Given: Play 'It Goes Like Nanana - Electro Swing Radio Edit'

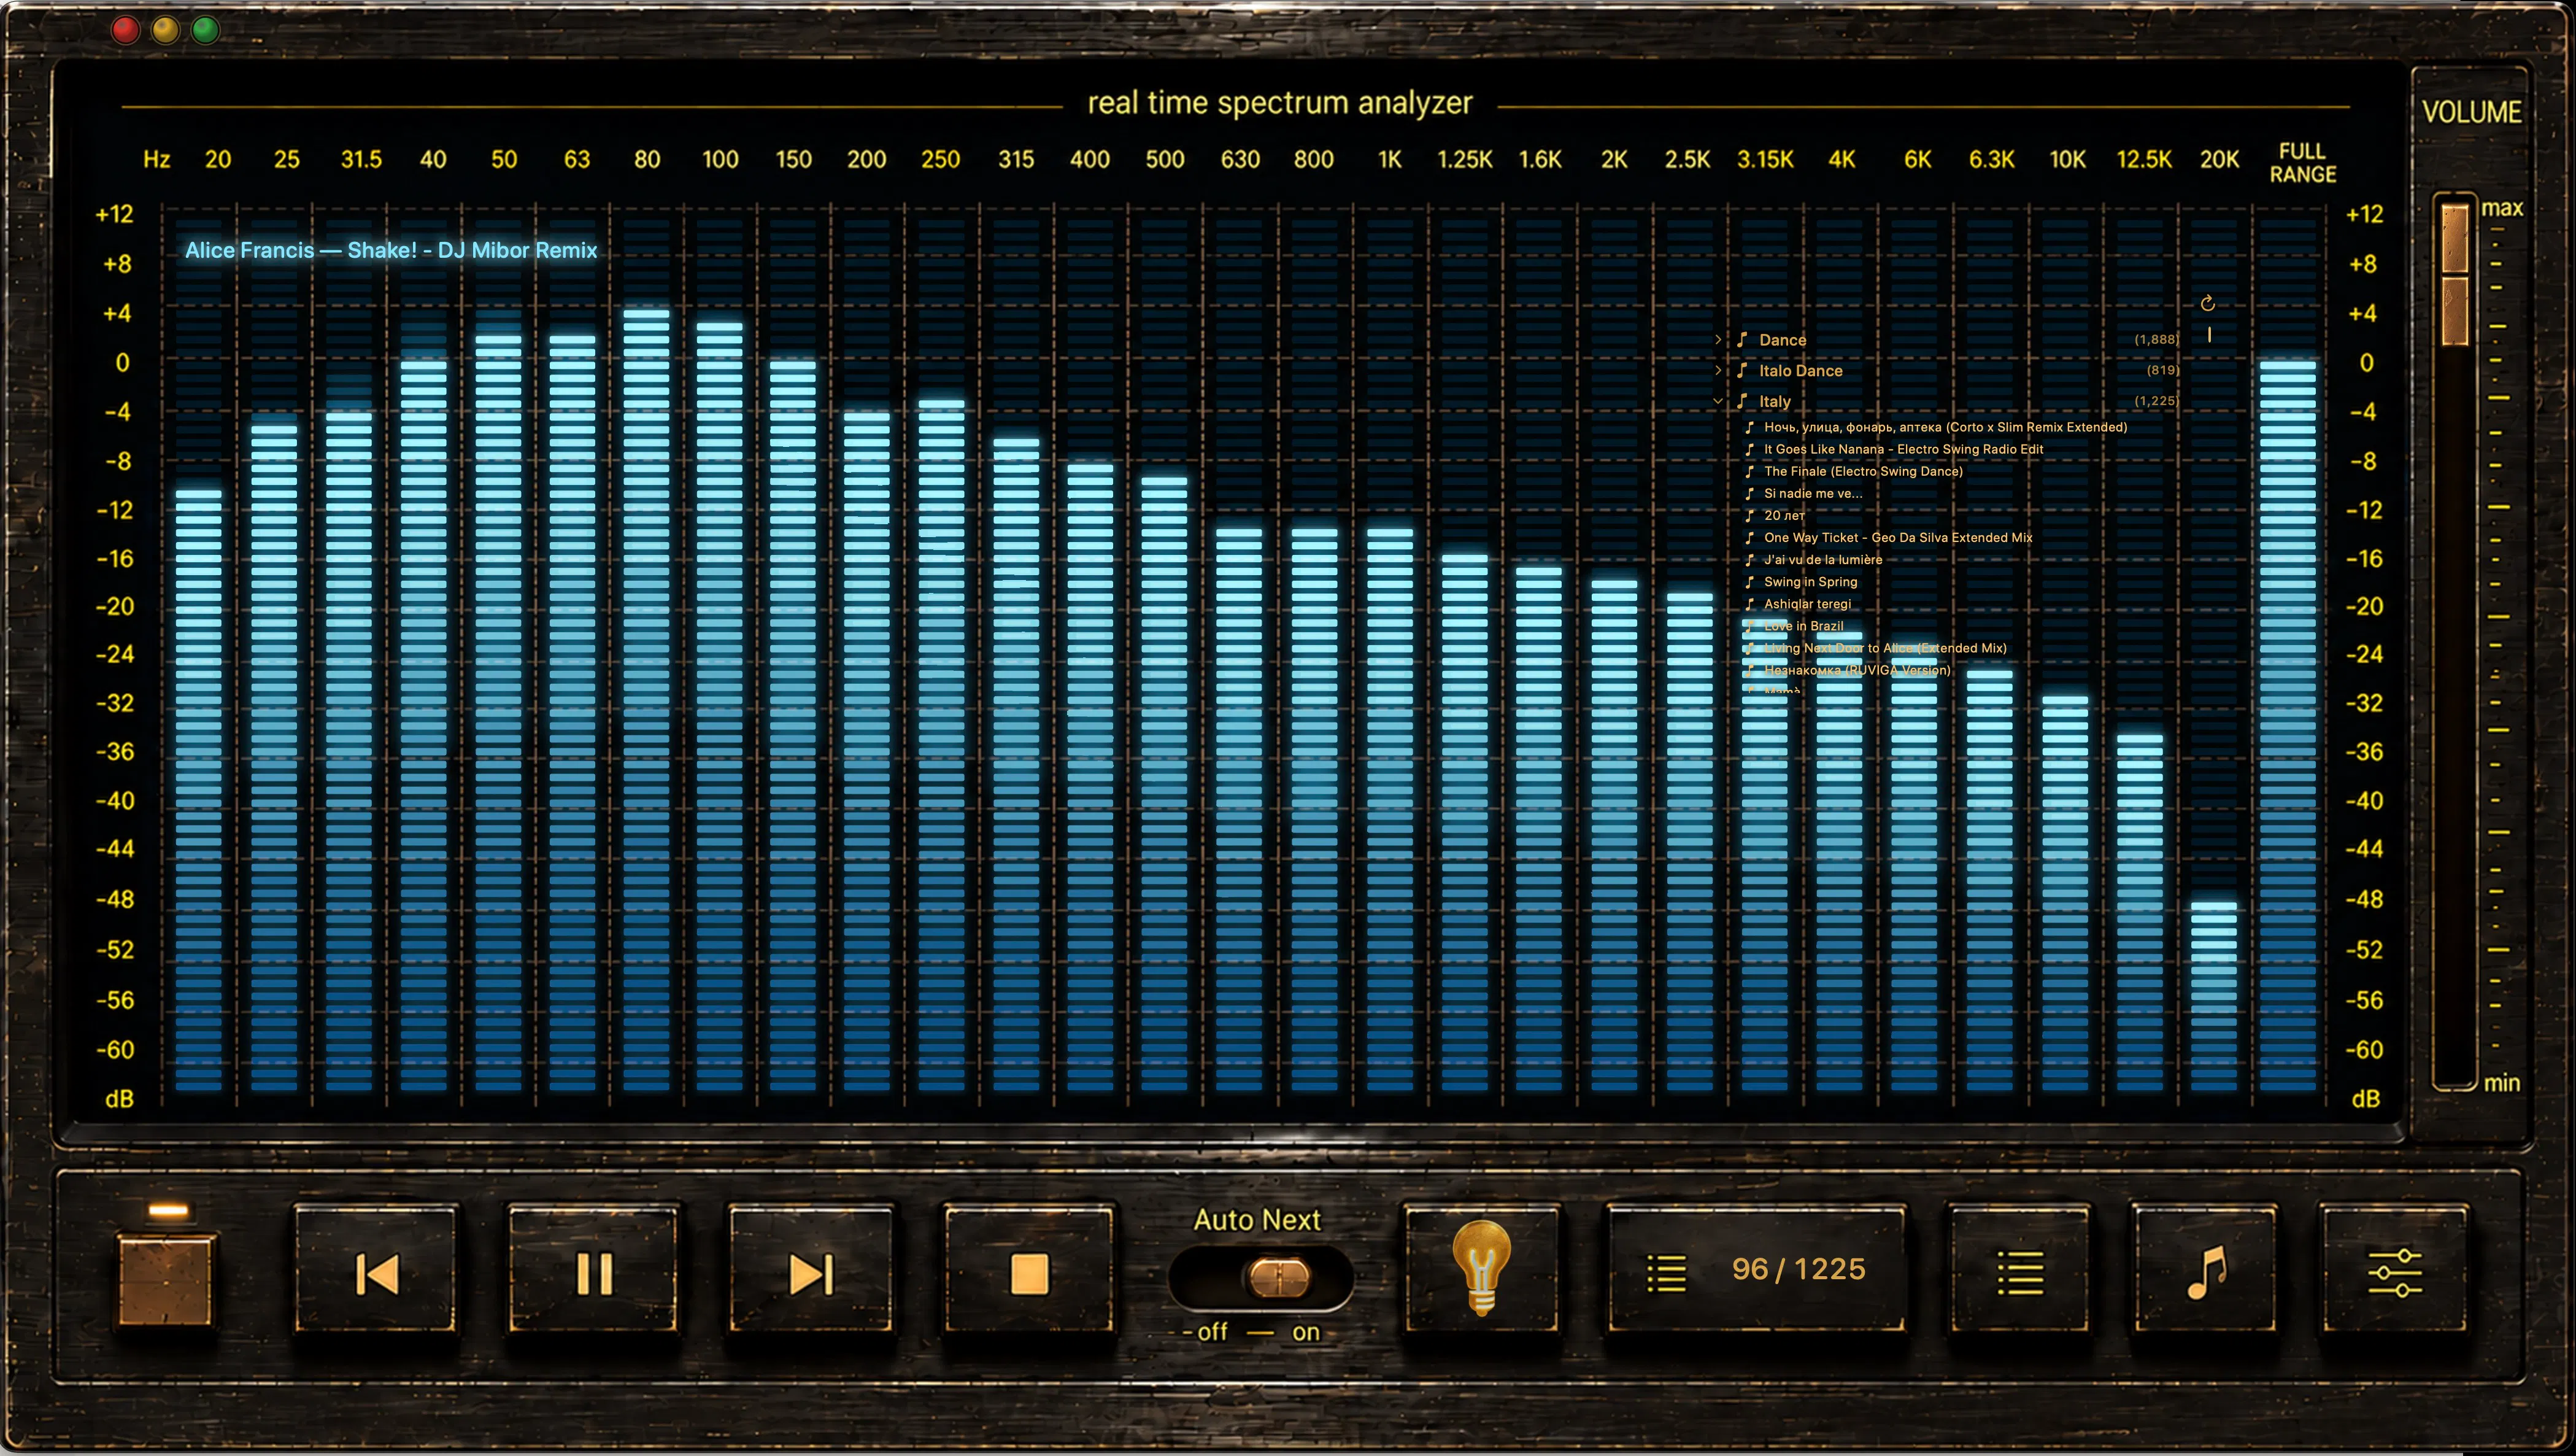Looking at the screenshot, I should coord(1903,449).
